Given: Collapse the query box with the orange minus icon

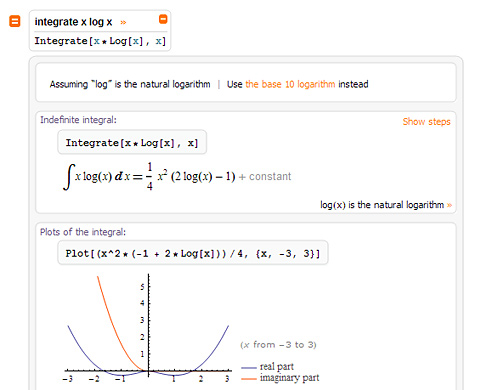Looking at the screenshot, I should coord(163,19).
